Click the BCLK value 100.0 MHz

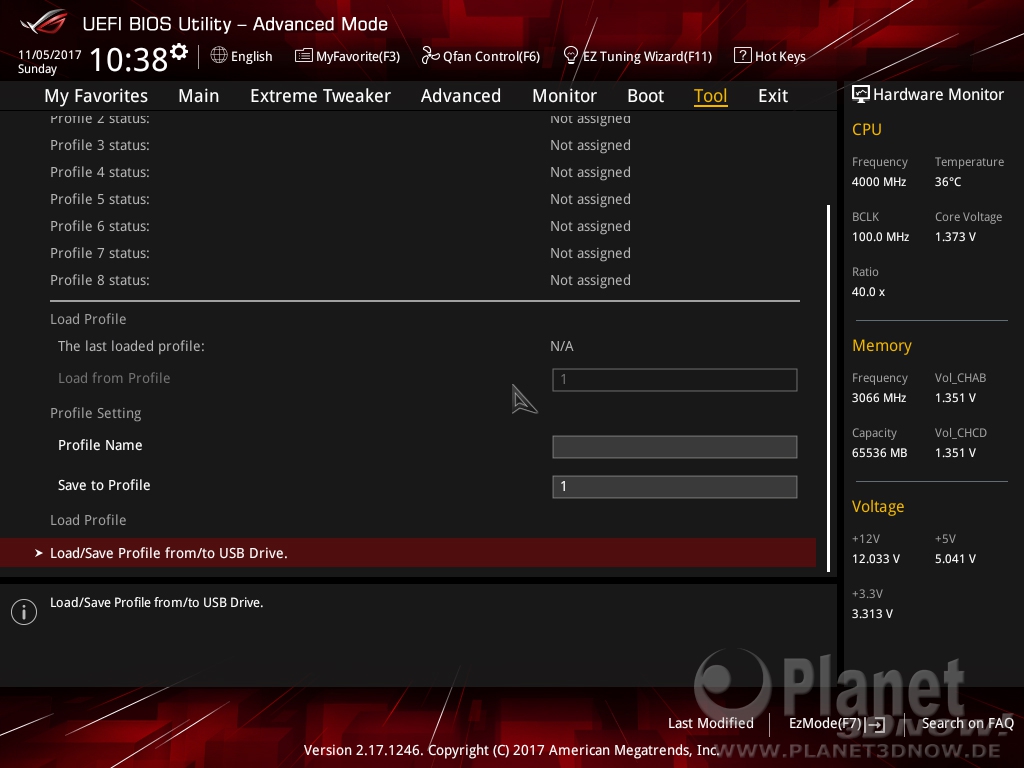click(880, 236)
